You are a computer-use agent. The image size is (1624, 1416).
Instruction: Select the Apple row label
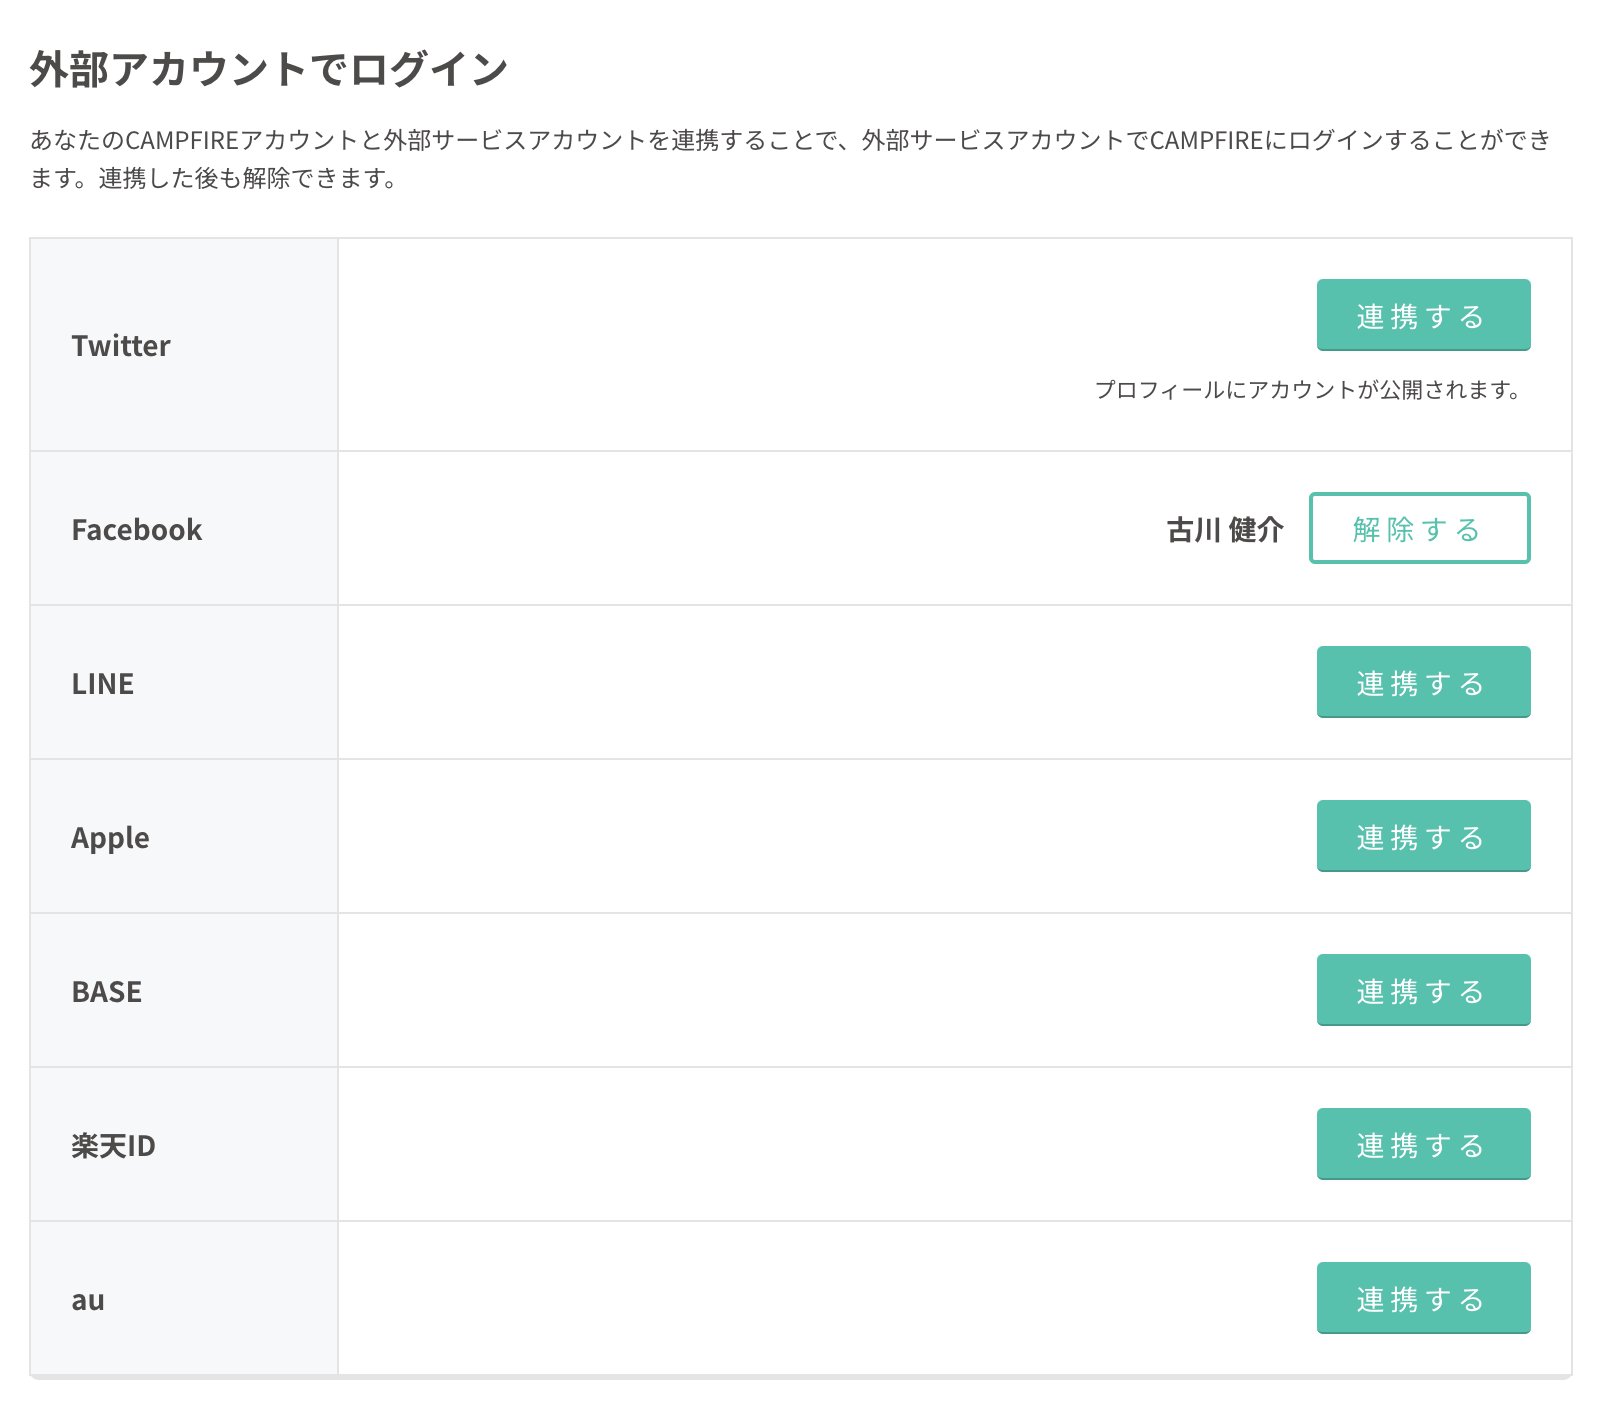pyautogui.click(x=110, y=838)
